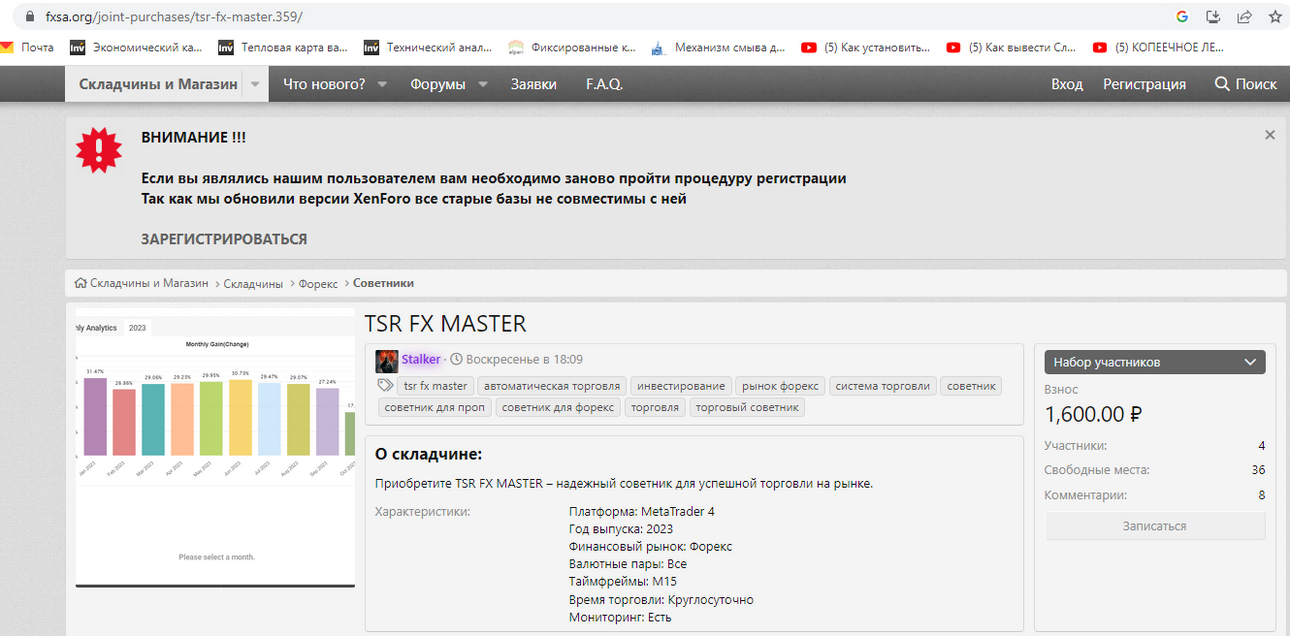This screenshot has height=636, width=1290.
Task: Click the share page icon in address bar
Action: coord(1244,17)
